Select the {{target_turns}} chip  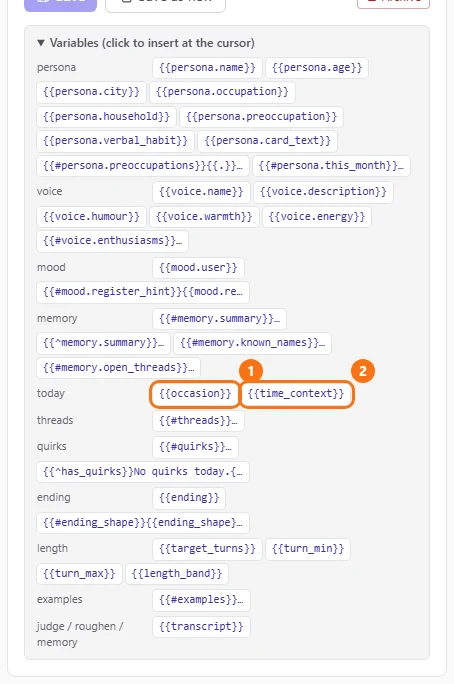click(207, 549)
